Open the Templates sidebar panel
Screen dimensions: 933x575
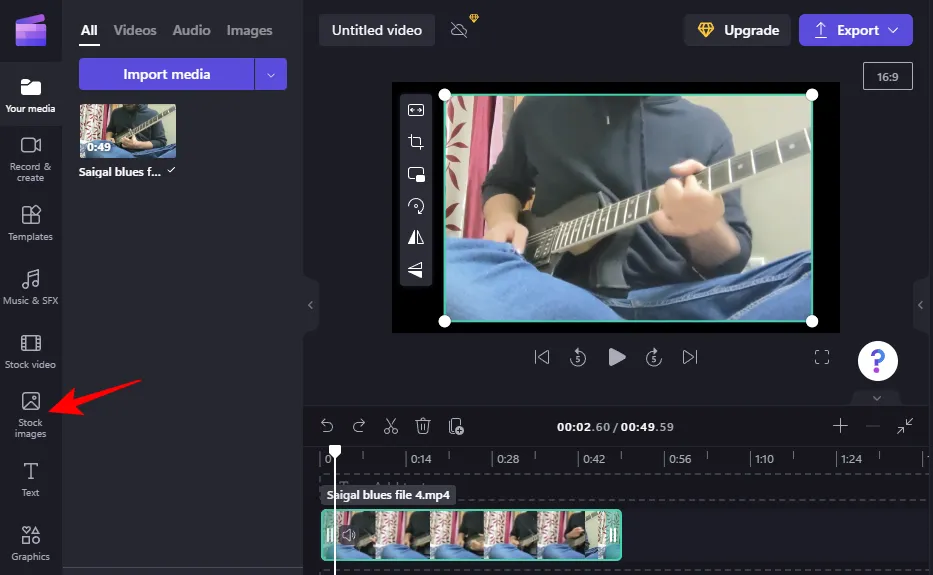(31, 222)
